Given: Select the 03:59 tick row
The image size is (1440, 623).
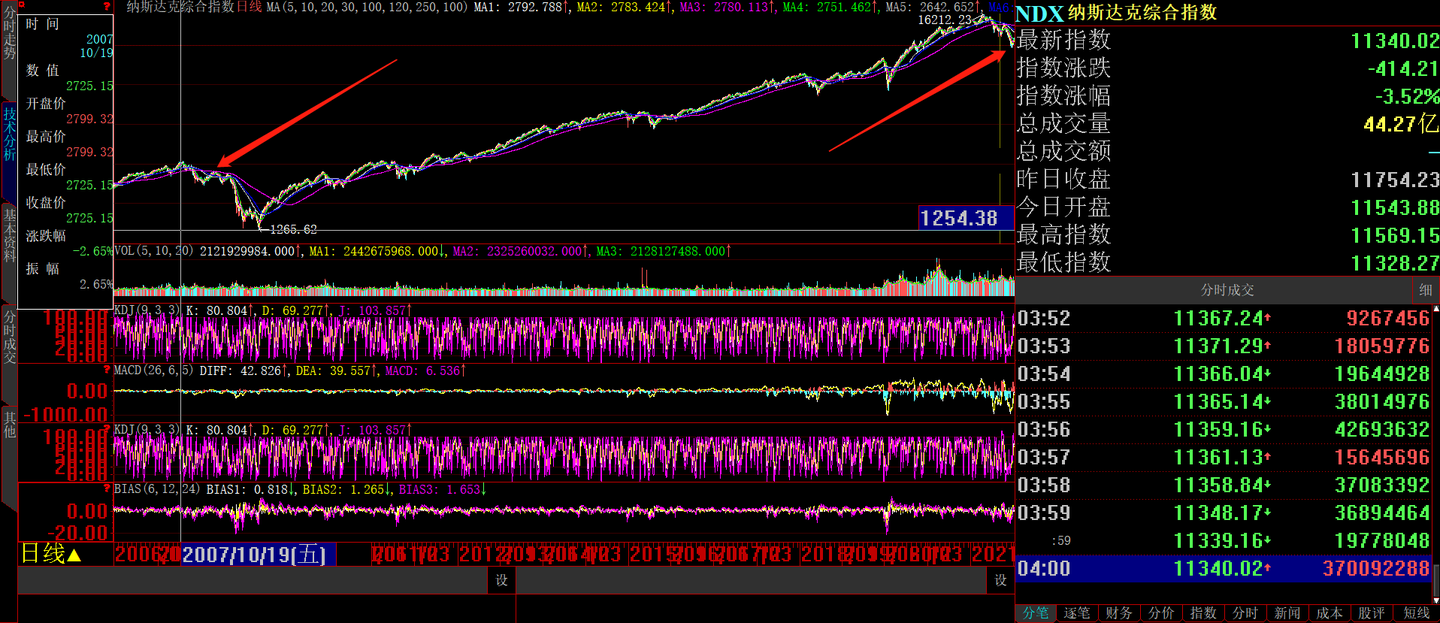Looking at the screenshot, I should point(1223,513).
